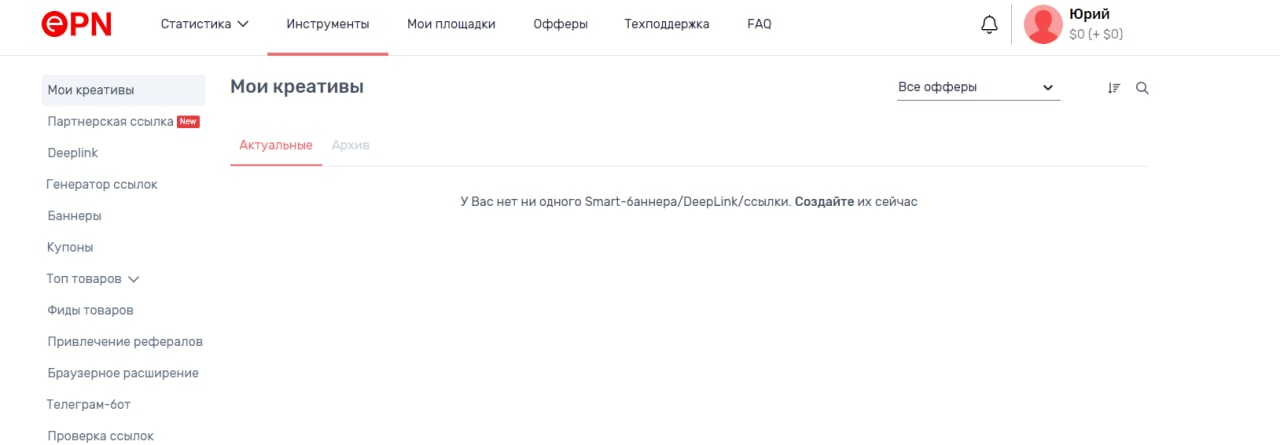Click the ePN logo
This screenshot has width=1280, height=445.
coord(76,24)
